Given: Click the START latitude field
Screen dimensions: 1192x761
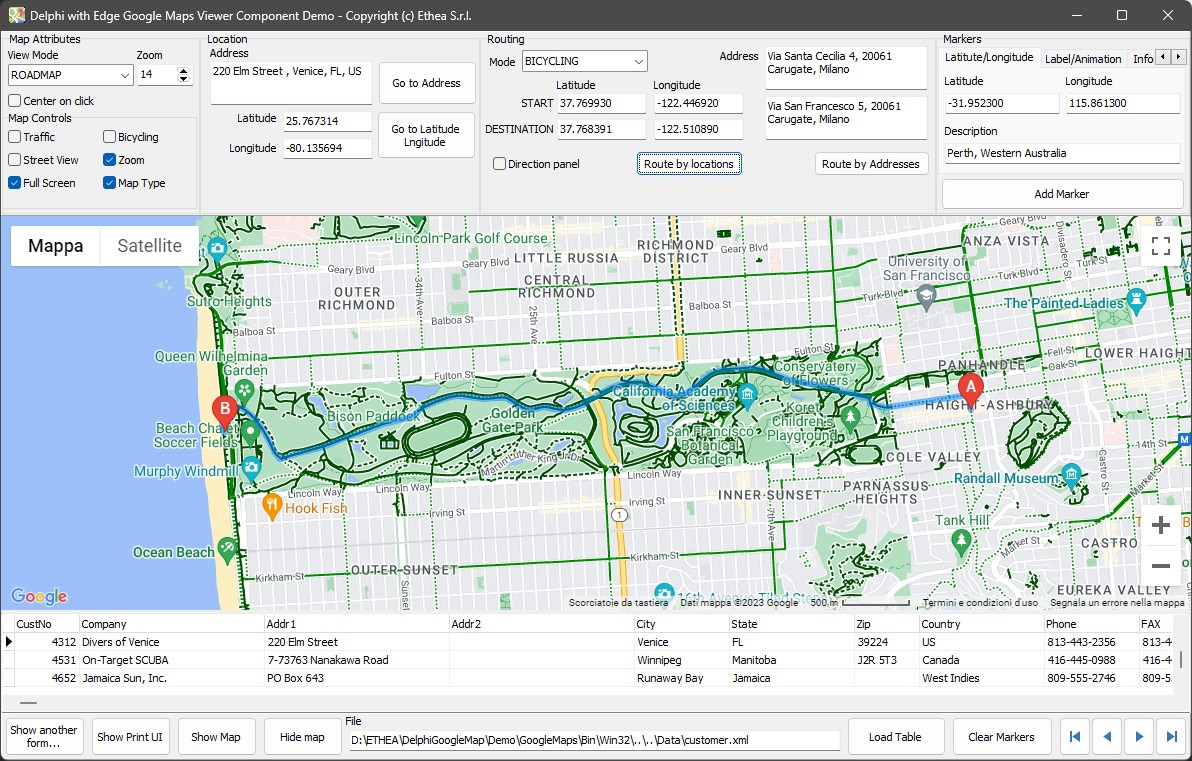Looking at the screenshot, I should [x=601, y=103].
